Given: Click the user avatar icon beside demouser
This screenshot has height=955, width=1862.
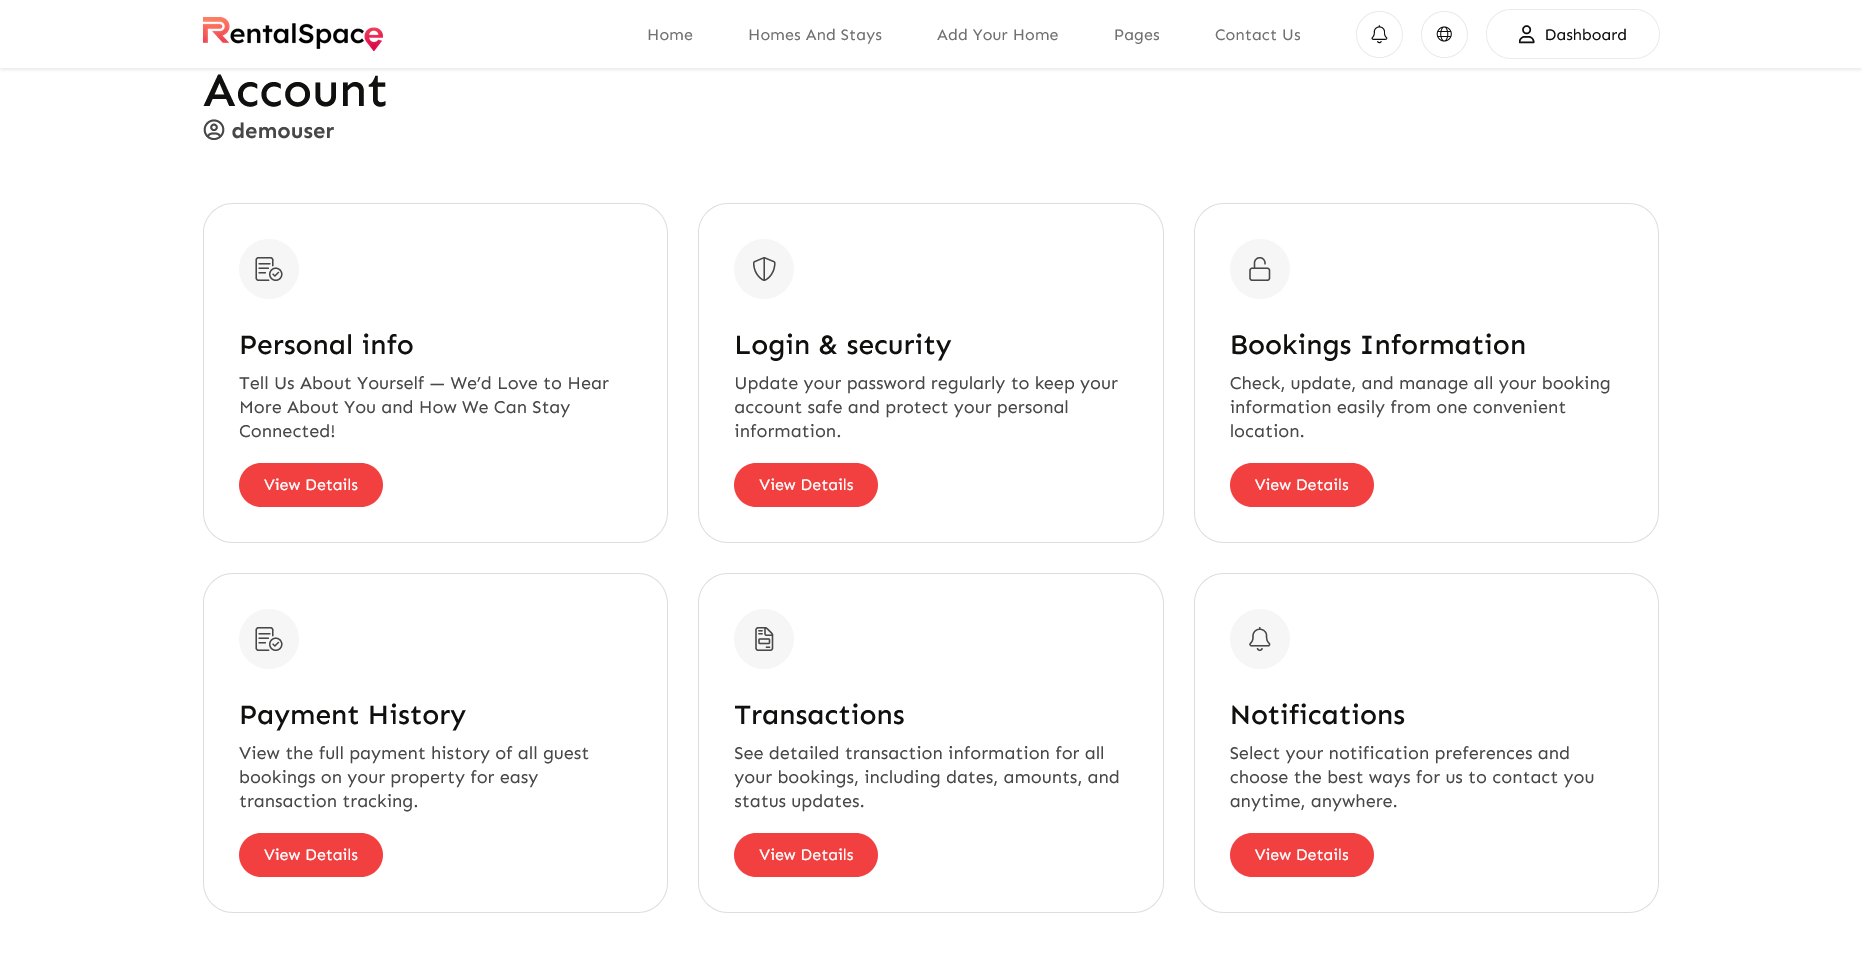Looking at the screenshot, I should click(214, 130).
